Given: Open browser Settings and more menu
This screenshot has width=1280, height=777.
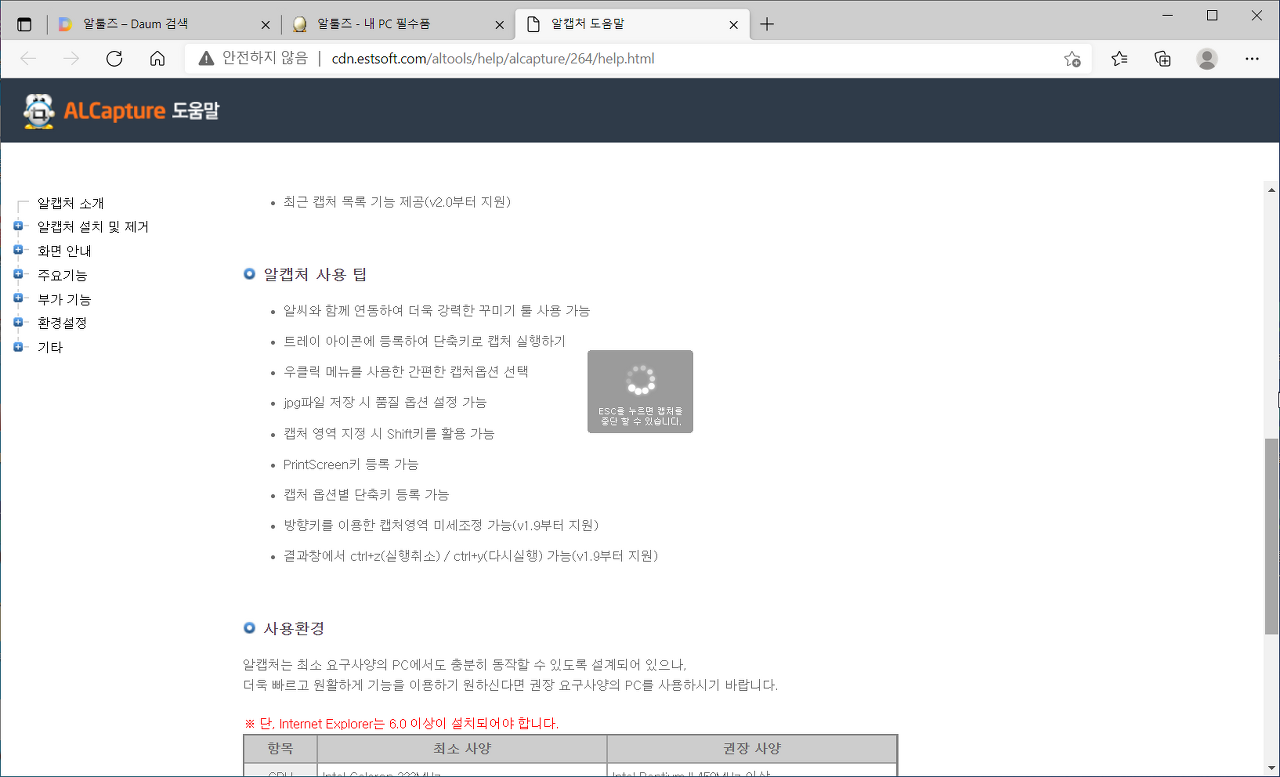Looking at the screenshot, I should (1252, 59).
